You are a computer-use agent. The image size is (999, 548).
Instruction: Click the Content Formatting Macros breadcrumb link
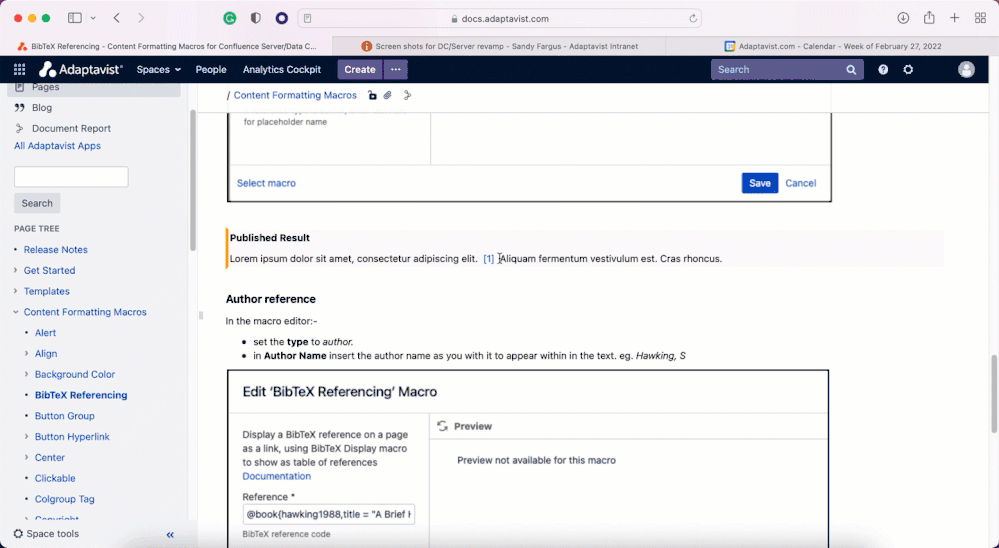click(x=295, y=95)
